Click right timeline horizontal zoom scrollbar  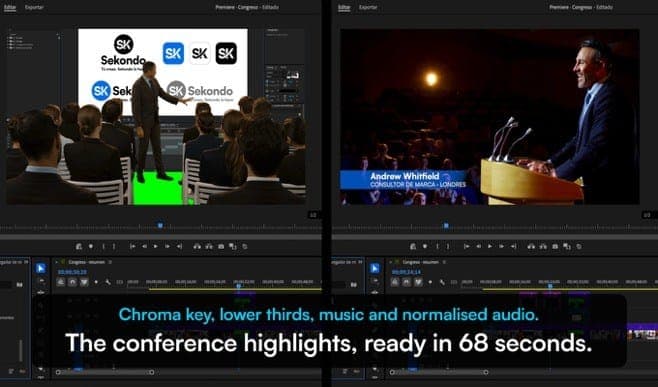(439, 372)
